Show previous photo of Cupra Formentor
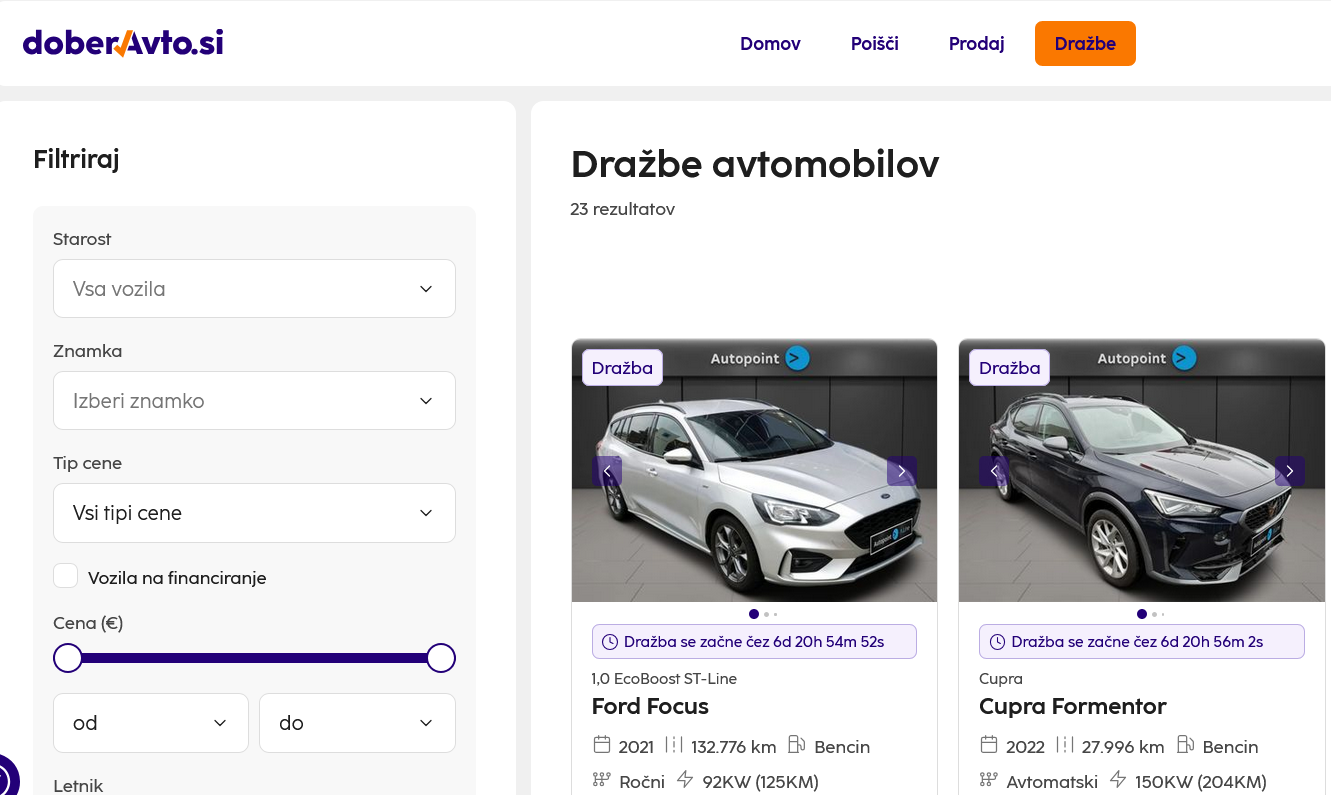 pos(994,471)
